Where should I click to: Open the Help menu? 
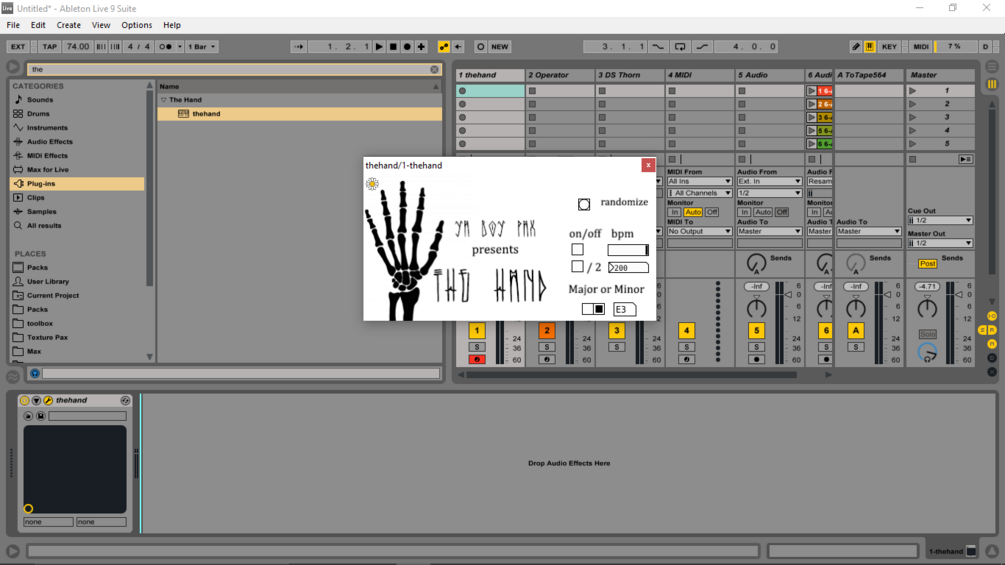172,25
